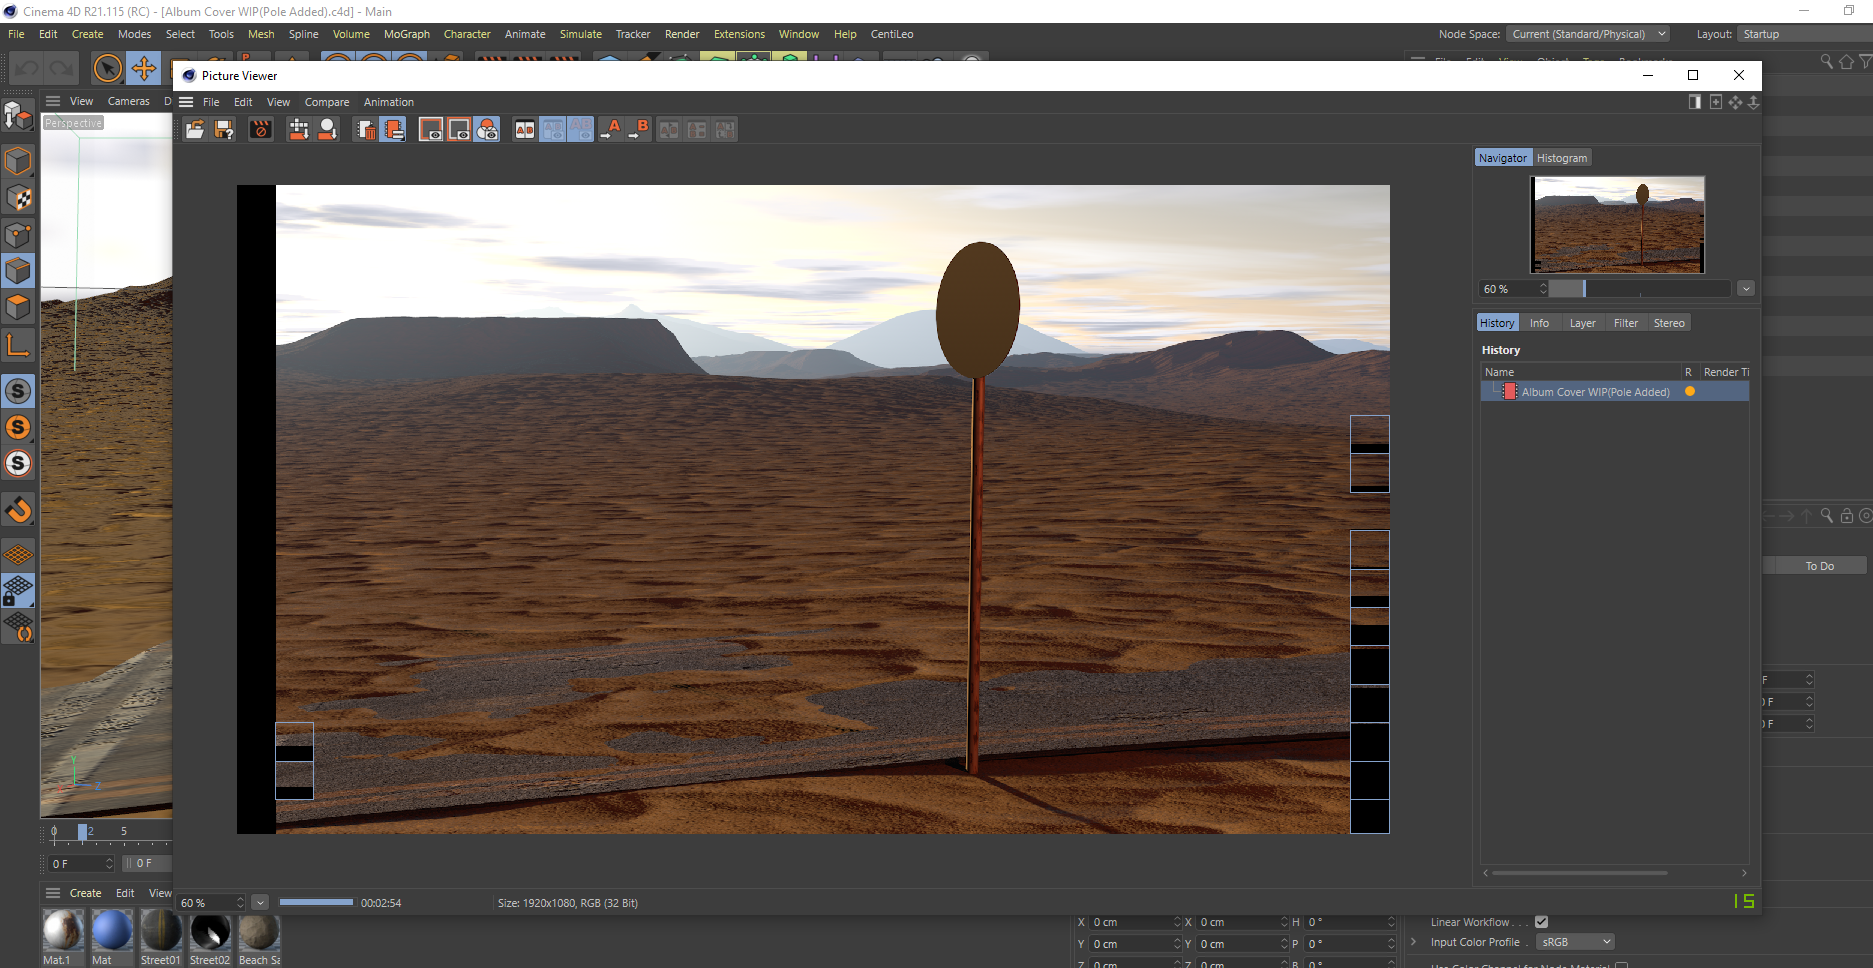The image size is (1873, 968).
Task: Open Input Color Profile sRGB dropdown
Action: pos(1576,942)
